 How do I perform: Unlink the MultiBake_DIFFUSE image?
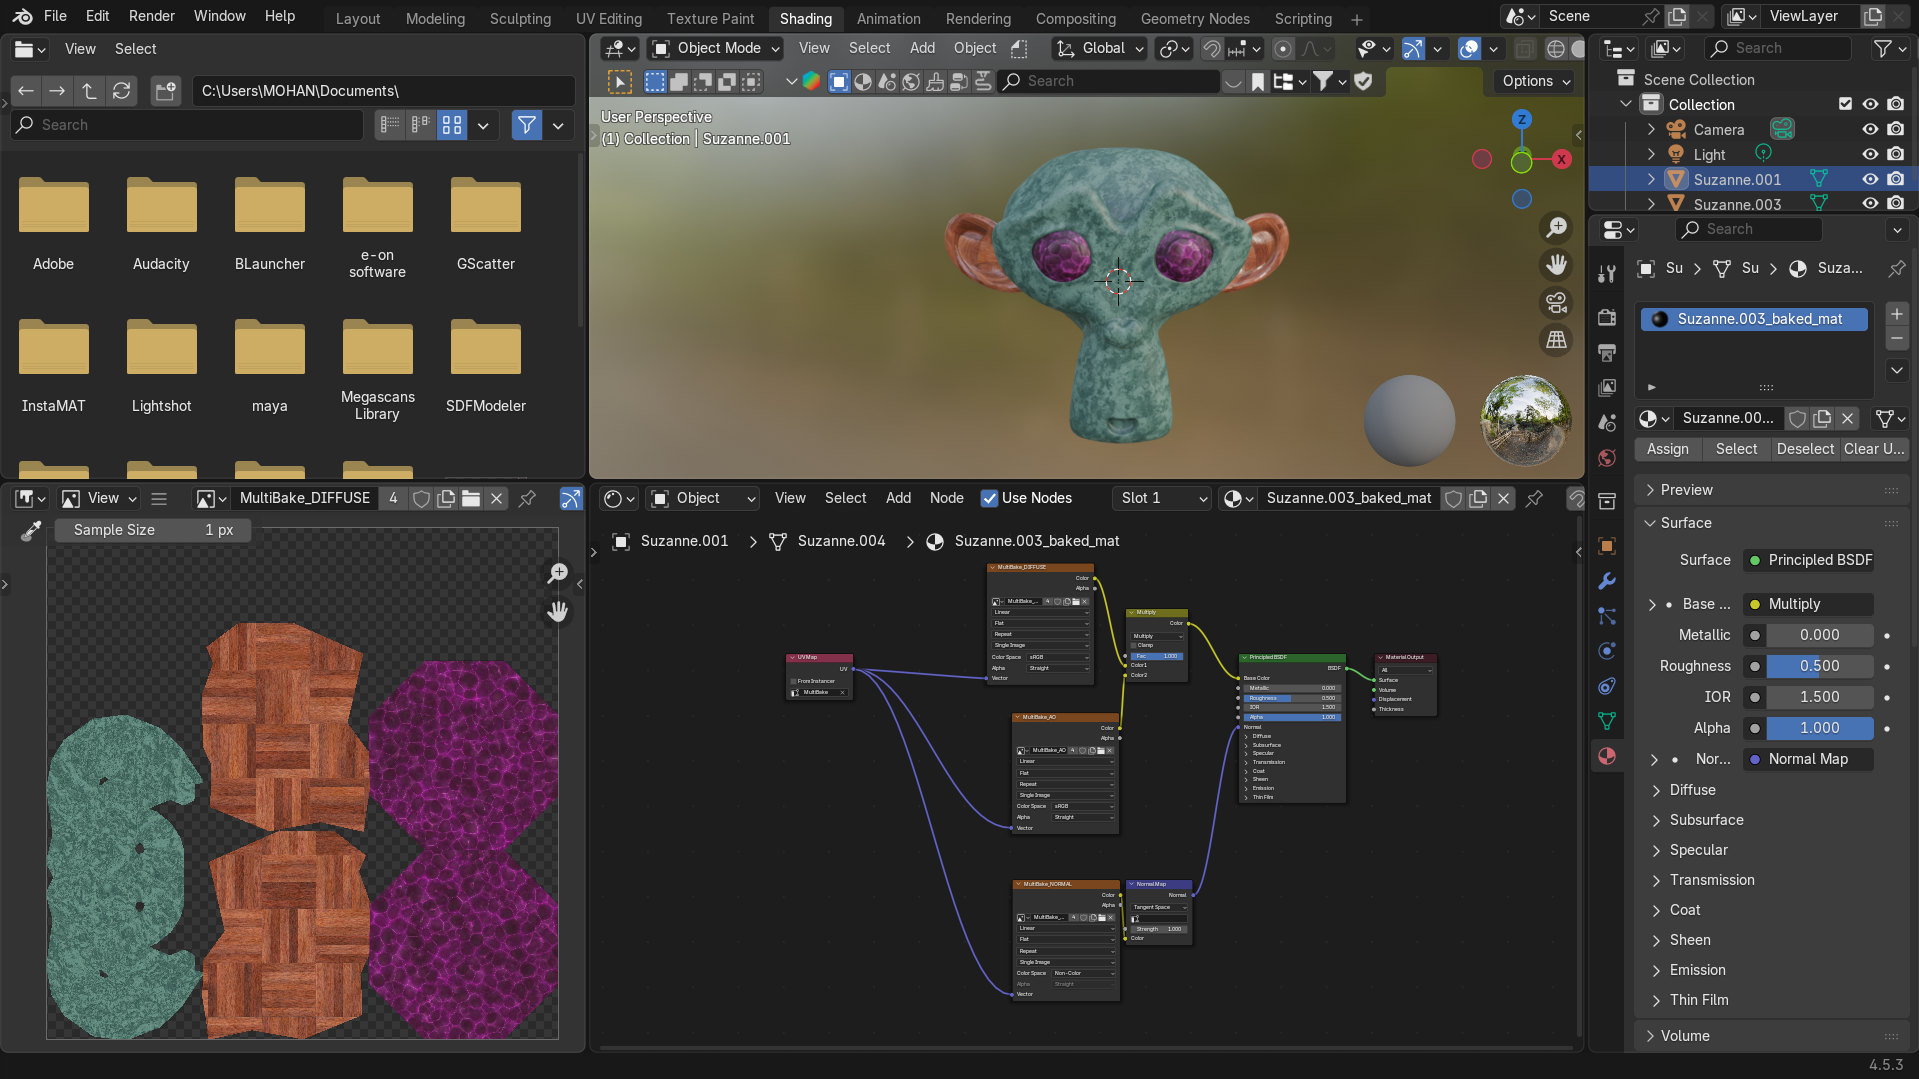tap(496, 498)
